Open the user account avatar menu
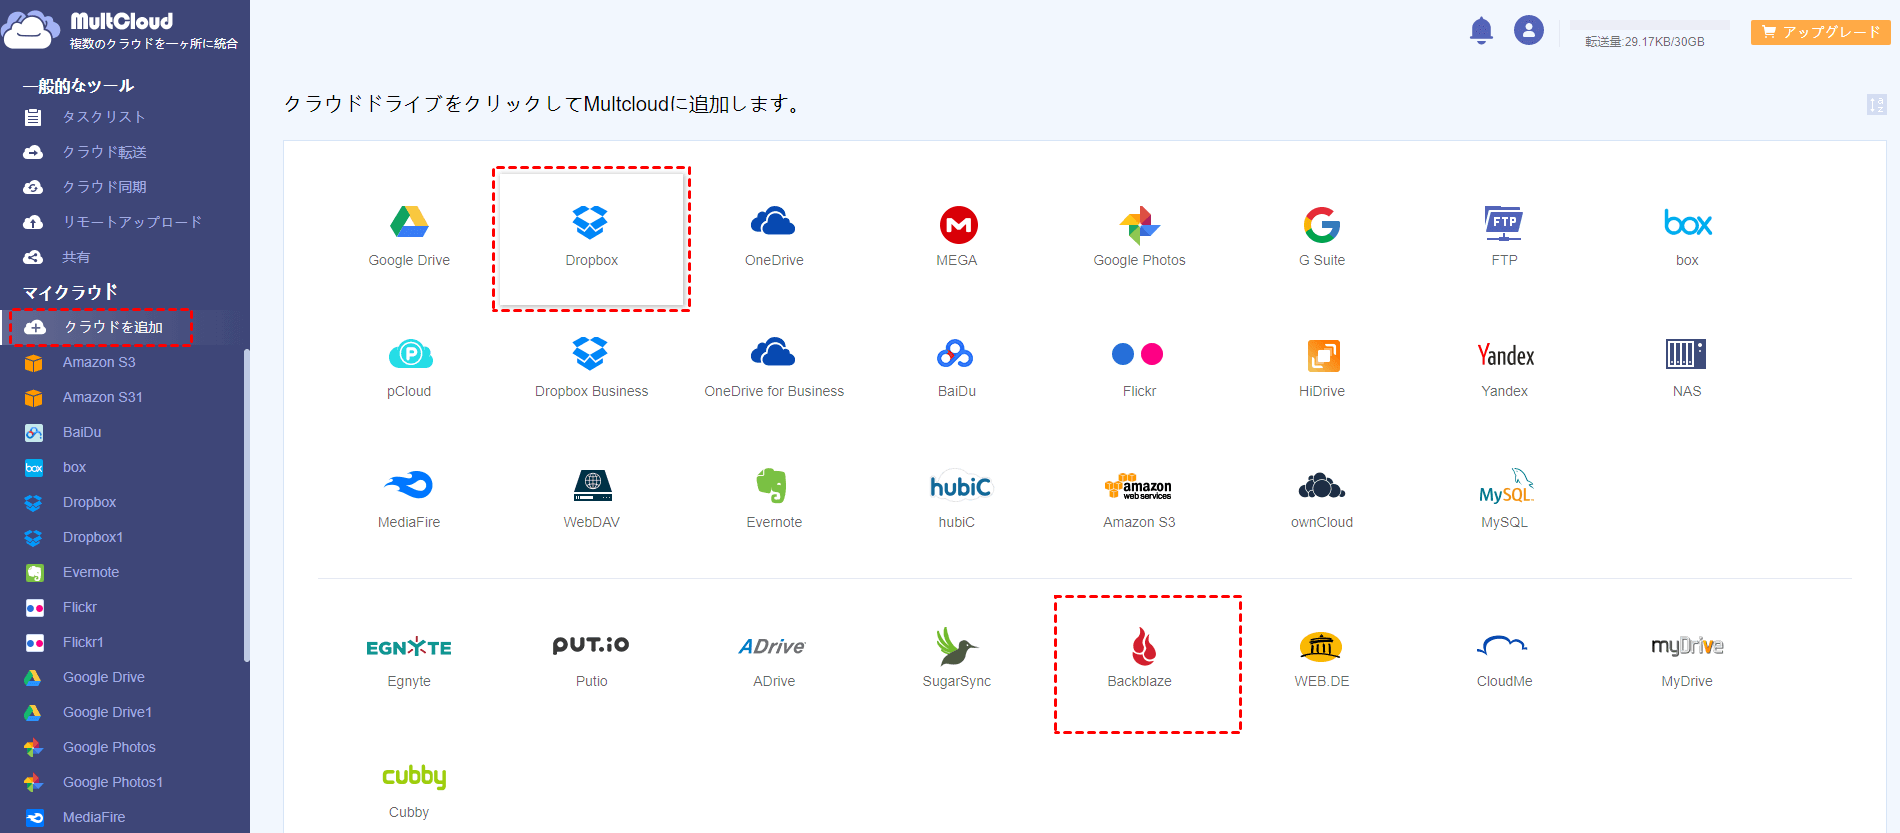This screenshot has height=833, width=1900. pos(1529,30)
